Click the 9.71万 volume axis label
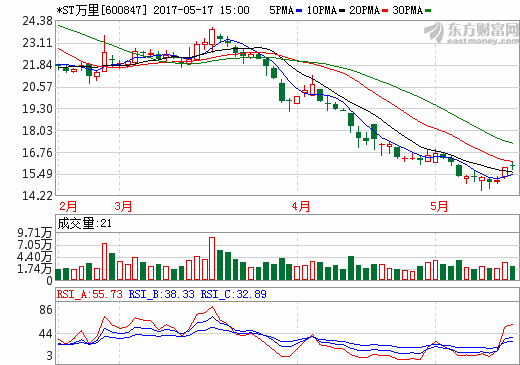520x365 pixels. point(35,233)
